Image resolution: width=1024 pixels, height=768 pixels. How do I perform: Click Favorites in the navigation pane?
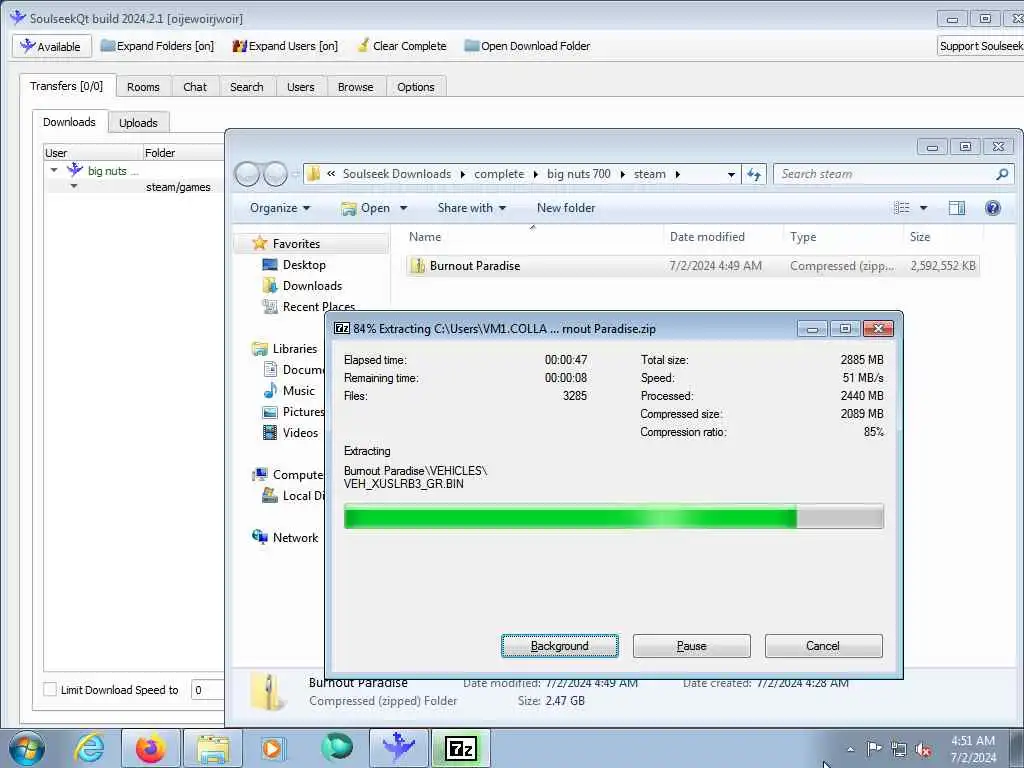(x=296, y=244)
